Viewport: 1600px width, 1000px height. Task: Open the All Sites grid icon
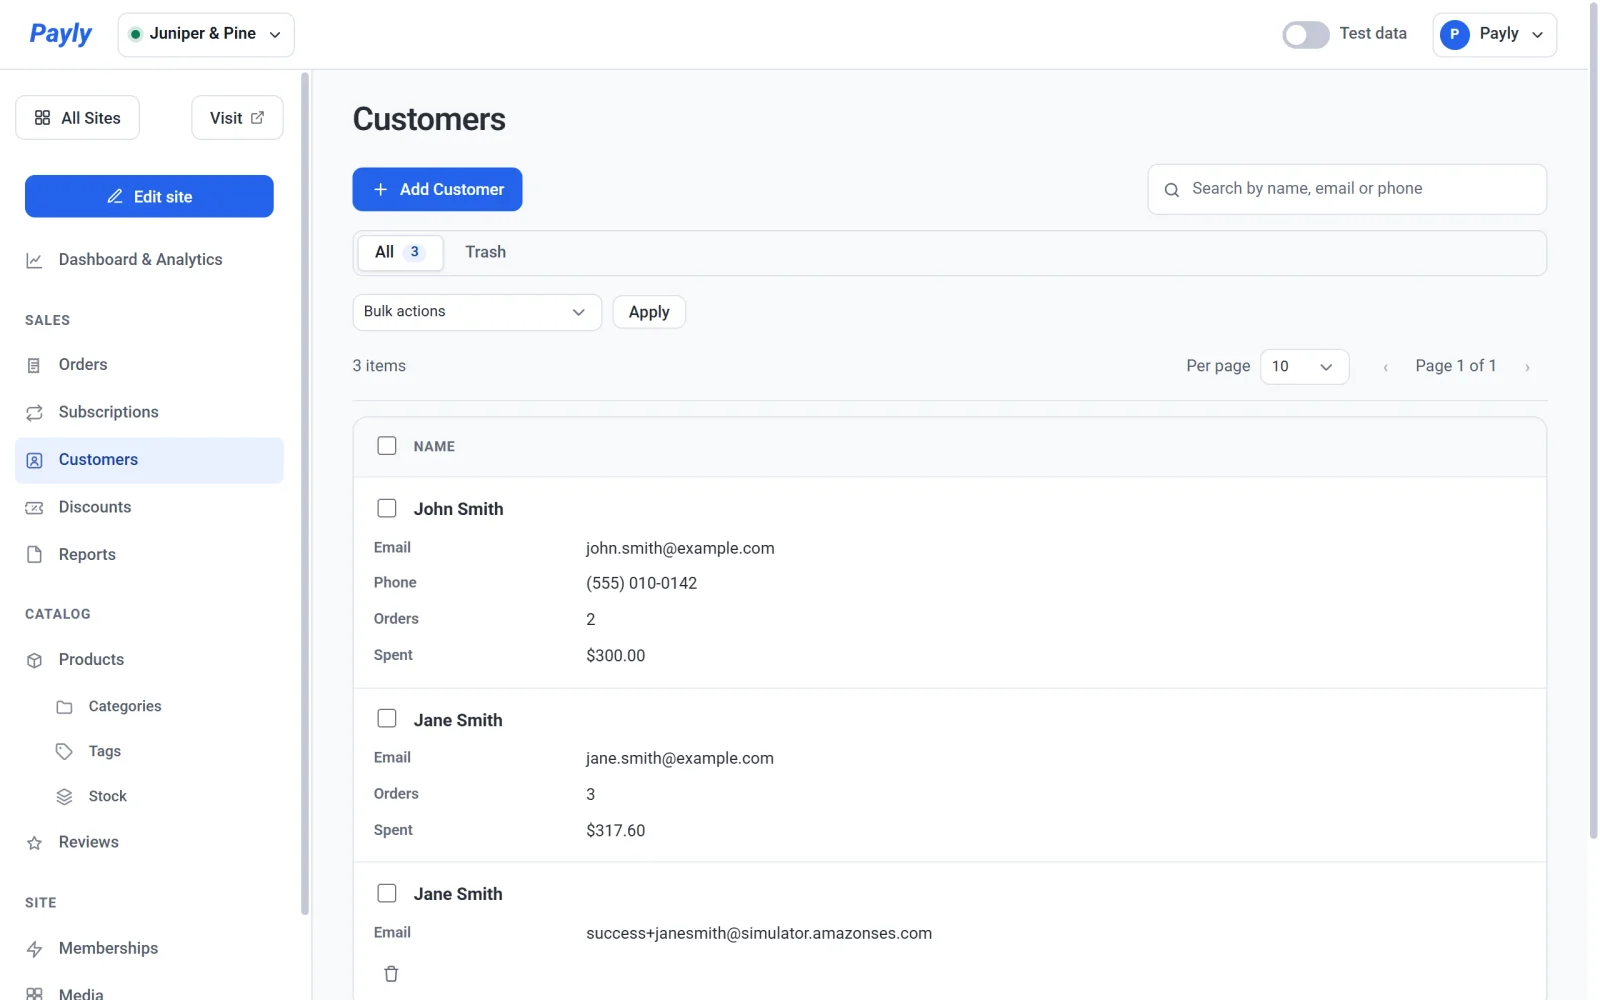(42, 118)
